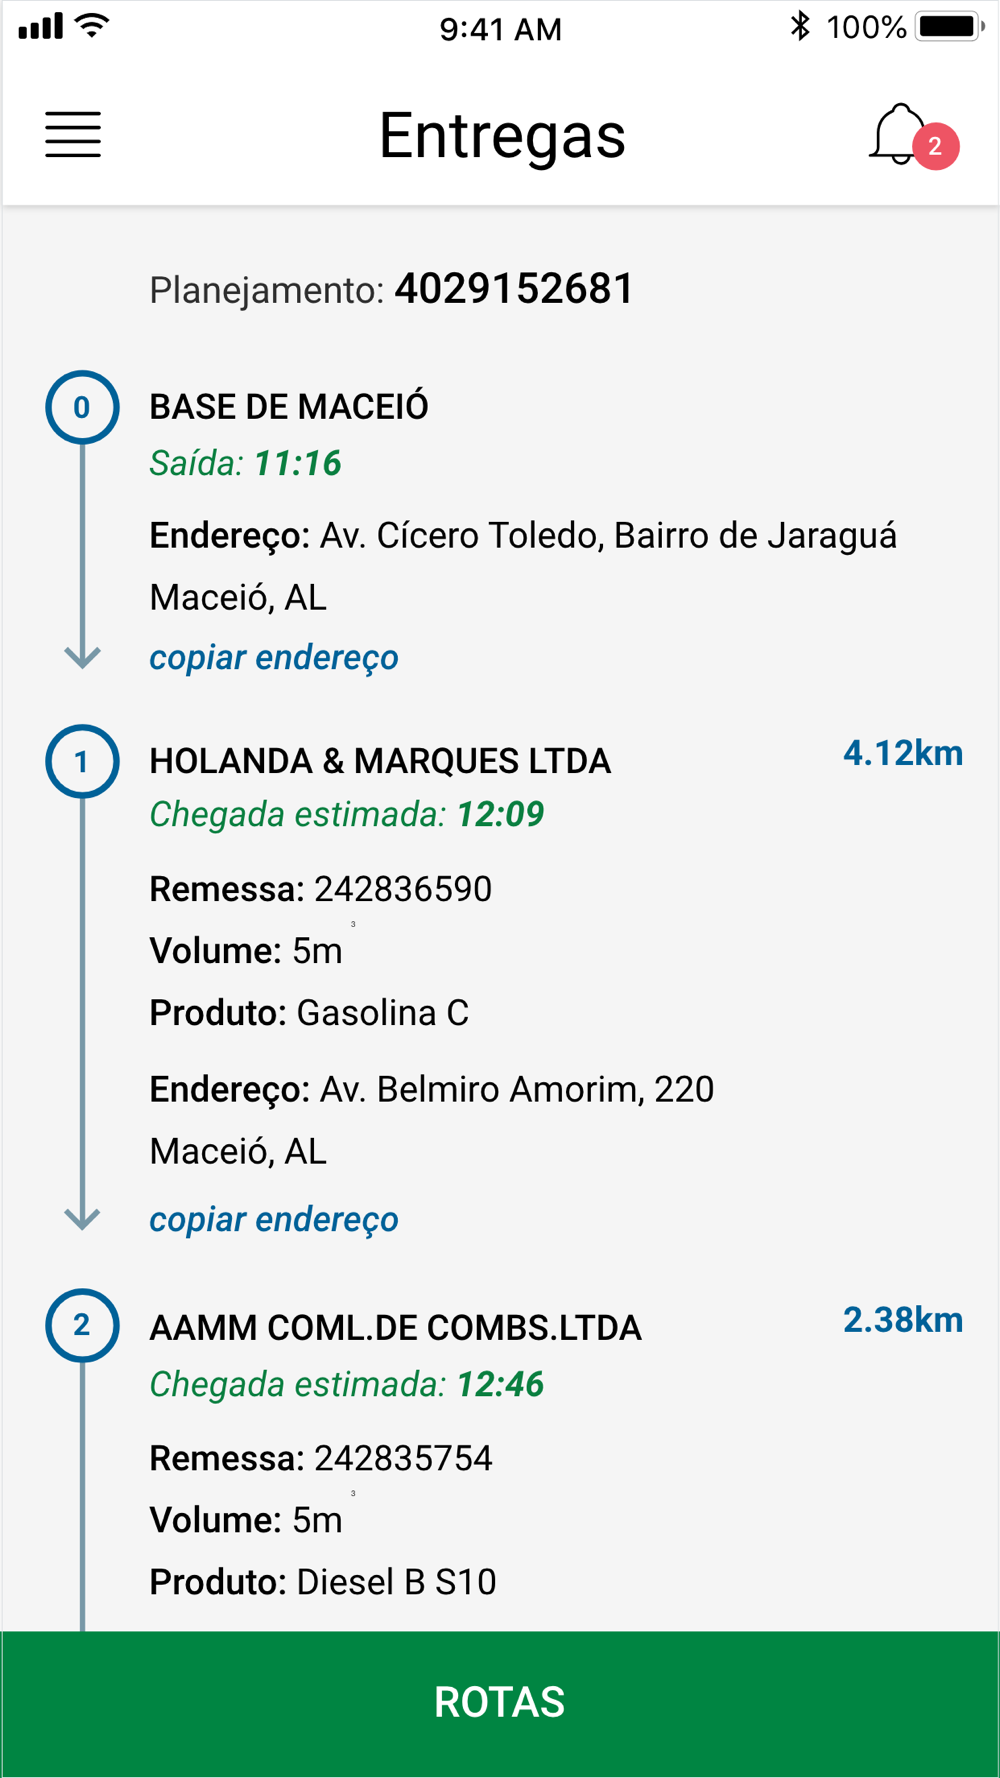Click the arrow below Base de Maceió stop
The height and width of the screenshot is (1778, 1000).
click(82, 655)
